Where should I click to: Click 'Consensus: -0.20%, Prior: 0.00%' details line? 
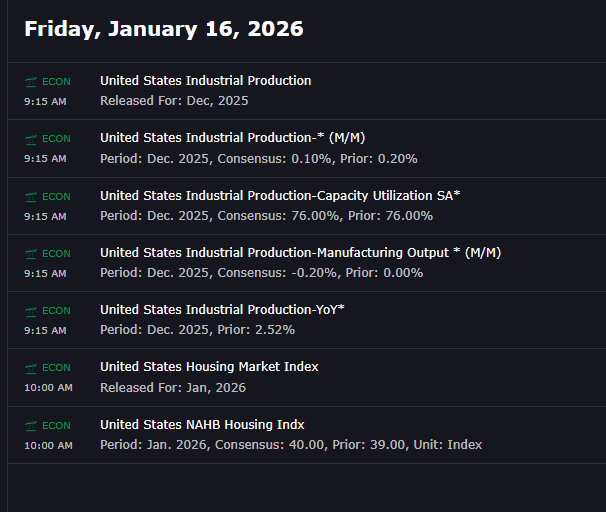click(x=262, y=273)
